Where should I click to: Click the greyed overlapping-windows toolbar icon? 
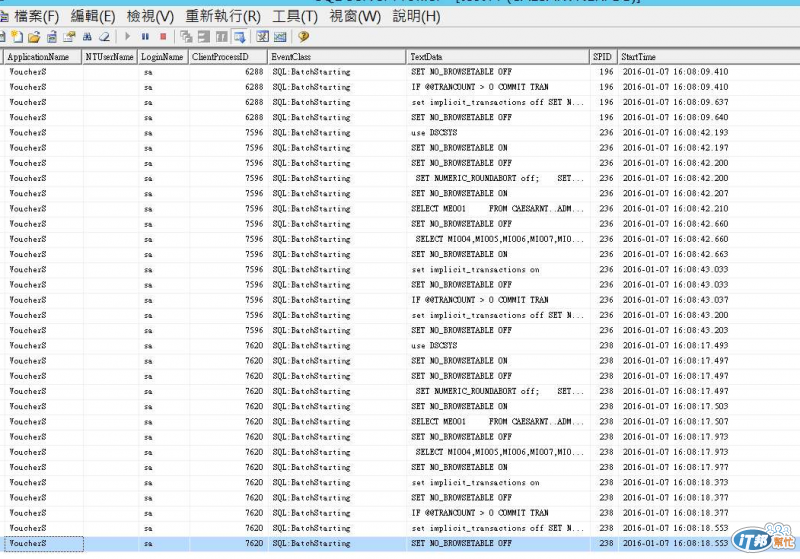point(186,37)
